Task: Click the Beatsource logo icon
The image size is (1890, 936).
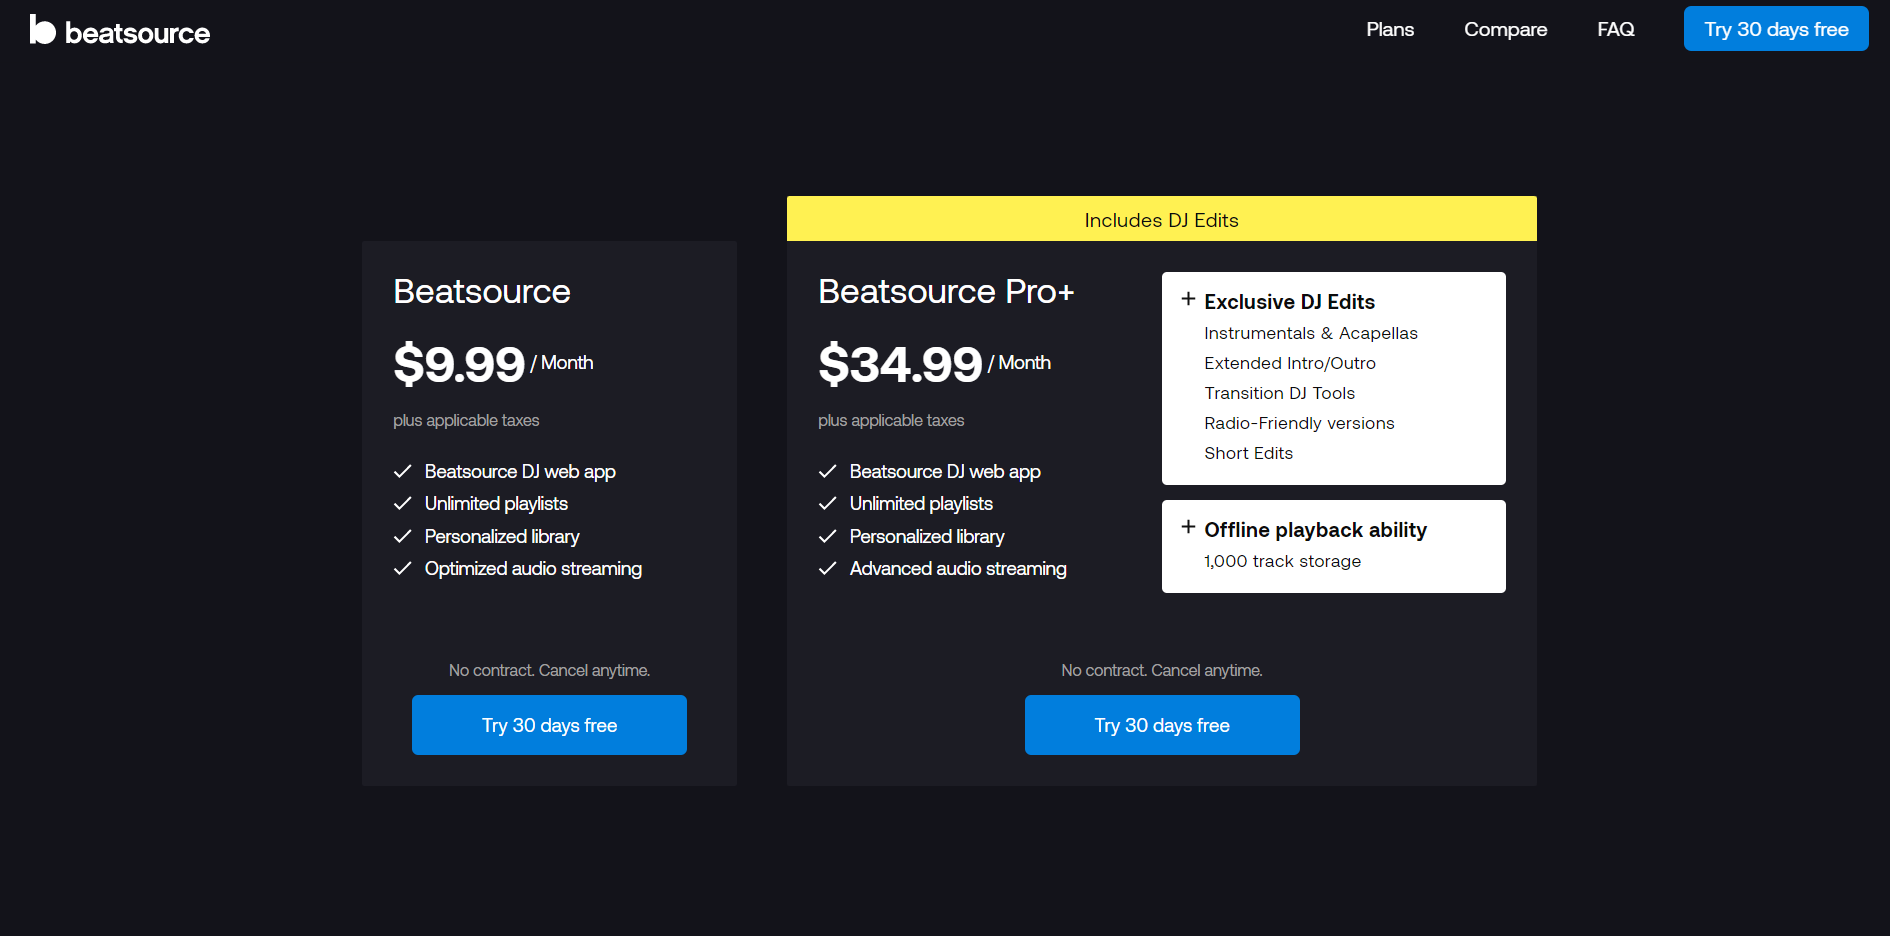Action: tap(42, 30)
